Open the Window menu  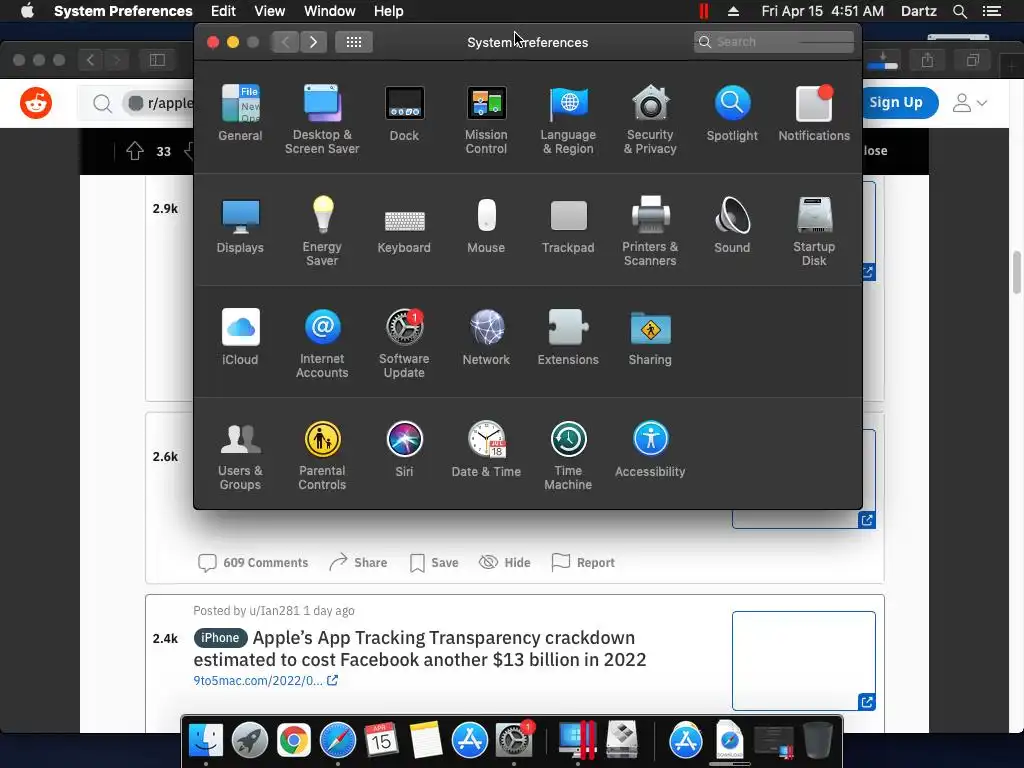330,11
